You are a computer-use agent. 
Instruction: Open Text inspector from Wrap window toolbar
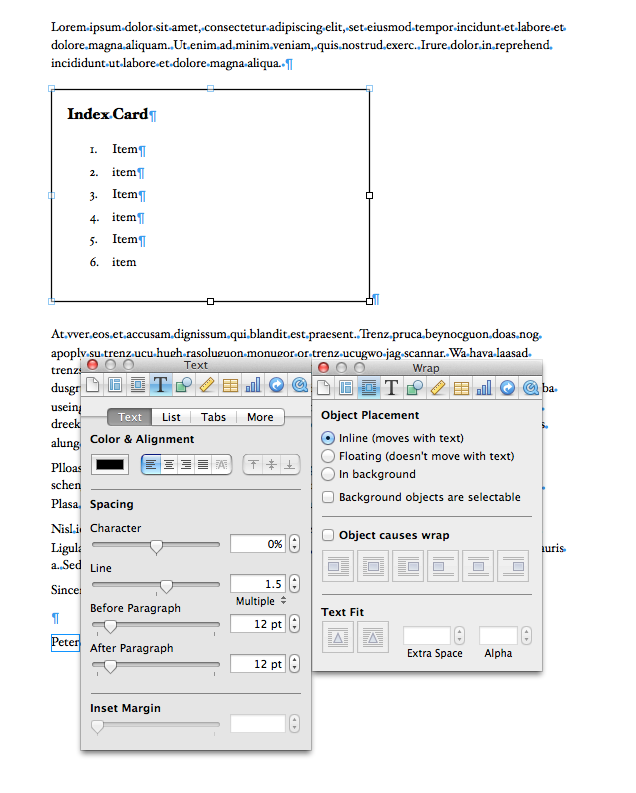click(x=391, y=388)
